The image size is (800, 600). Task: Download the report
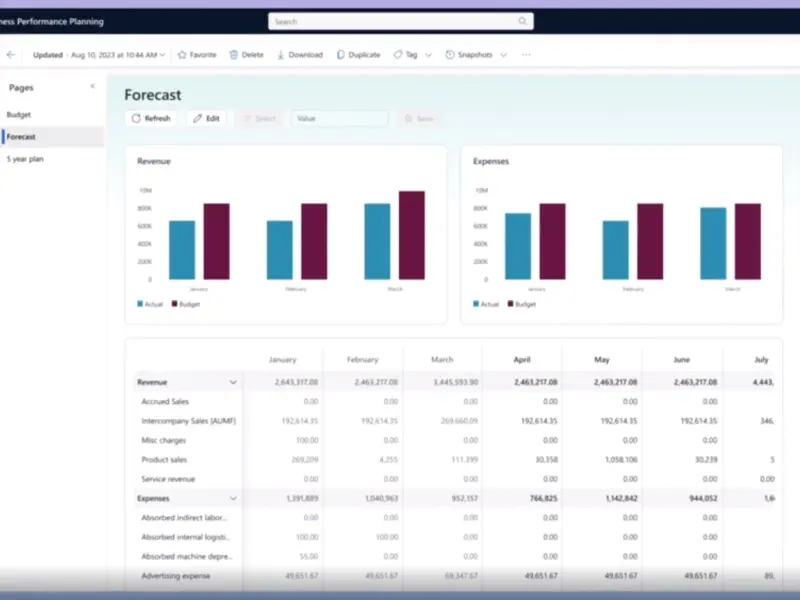(x=299, y=55)
